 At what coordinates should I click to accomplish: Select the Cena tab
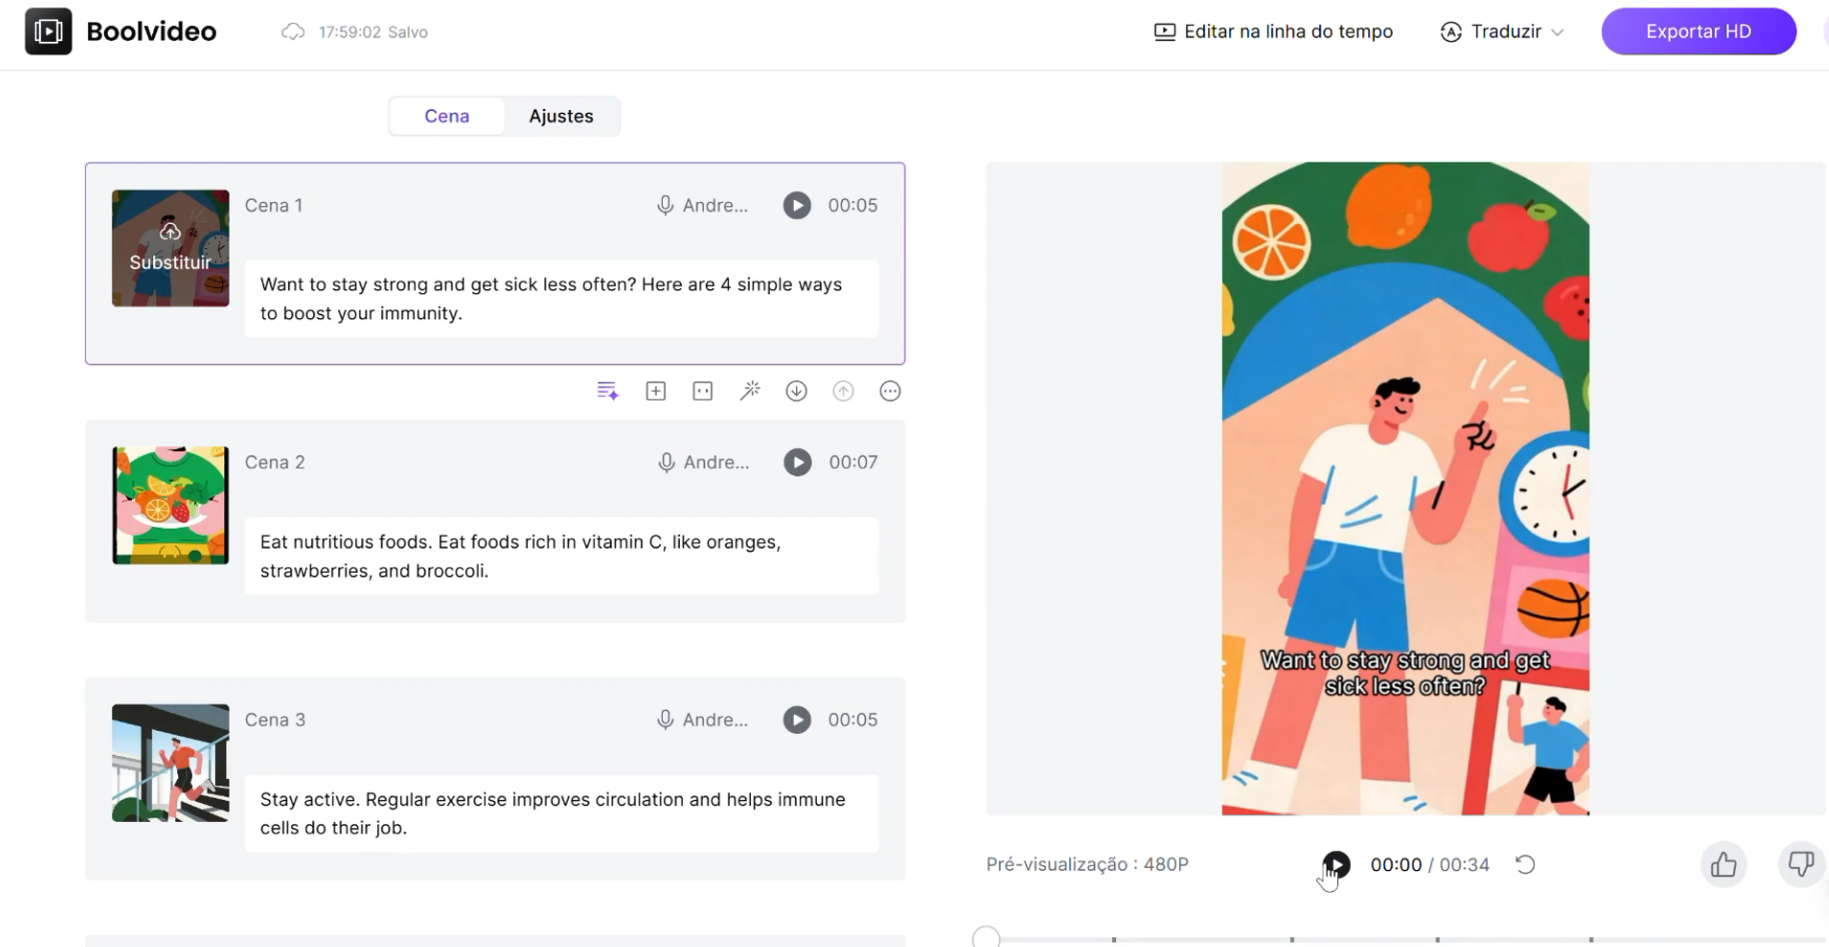click(446, 116)
